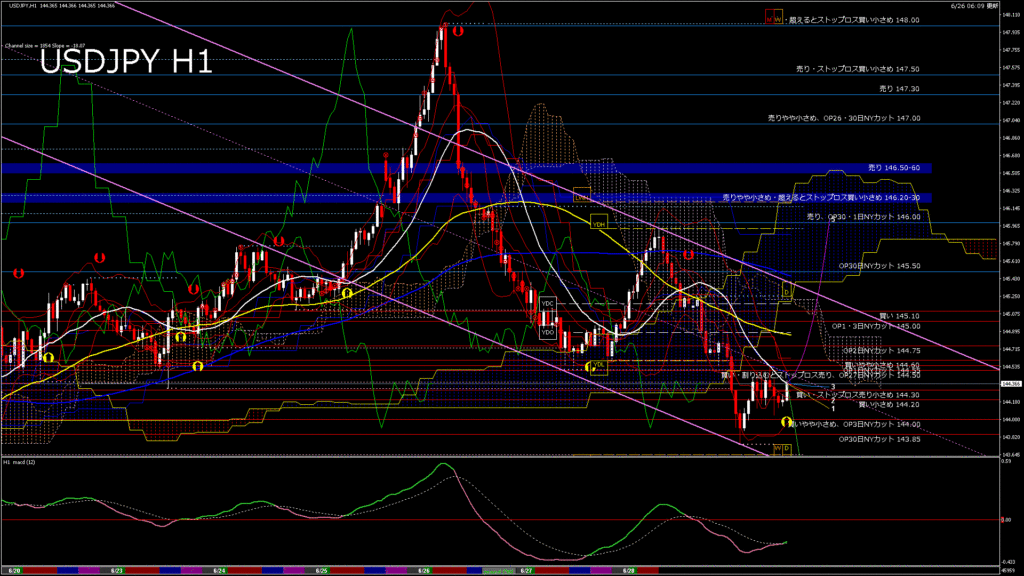This screenshot has width=1024, height=576.
Task: Click the H1 macd (12) indicator label
Action: tap(19, 462)
